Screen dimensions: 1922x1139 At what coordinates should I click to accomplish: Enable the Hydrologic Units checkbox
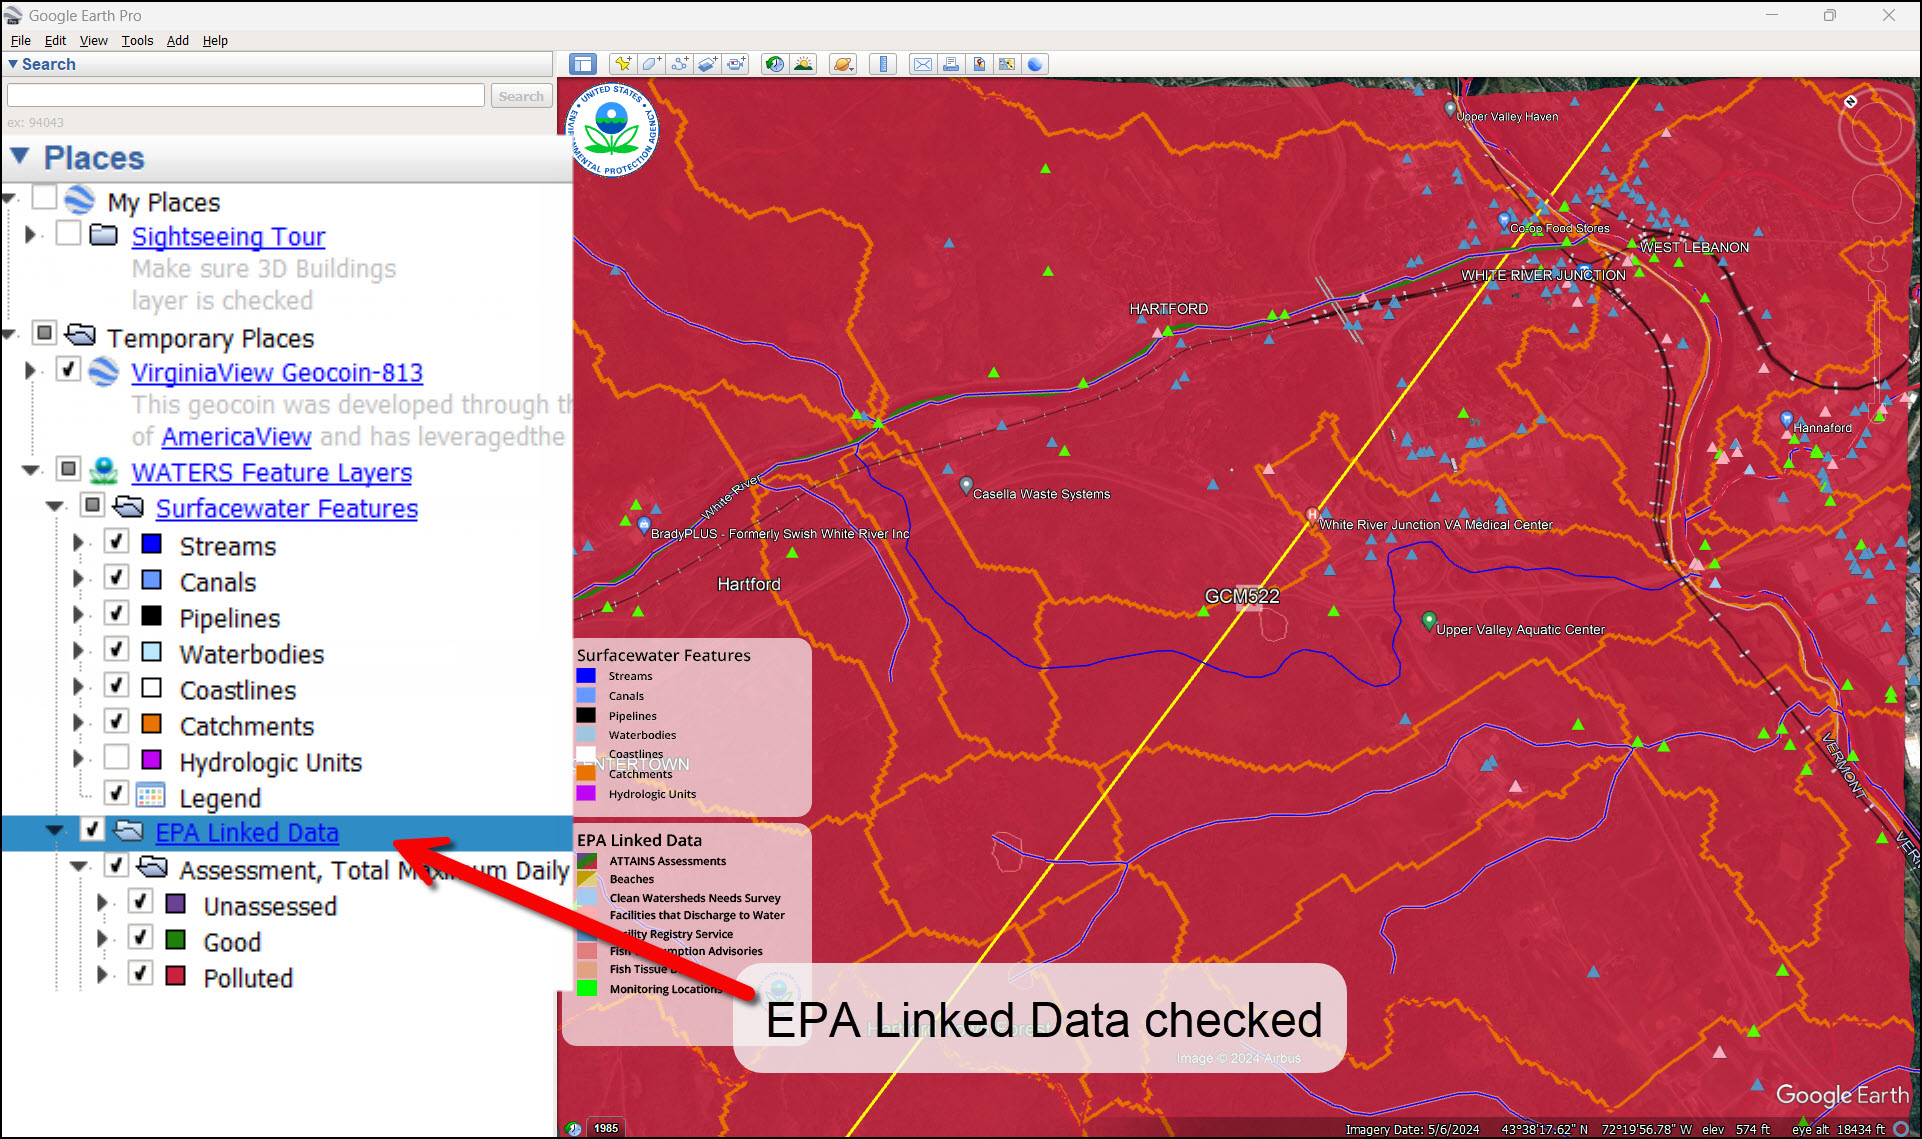pos(116,757)
